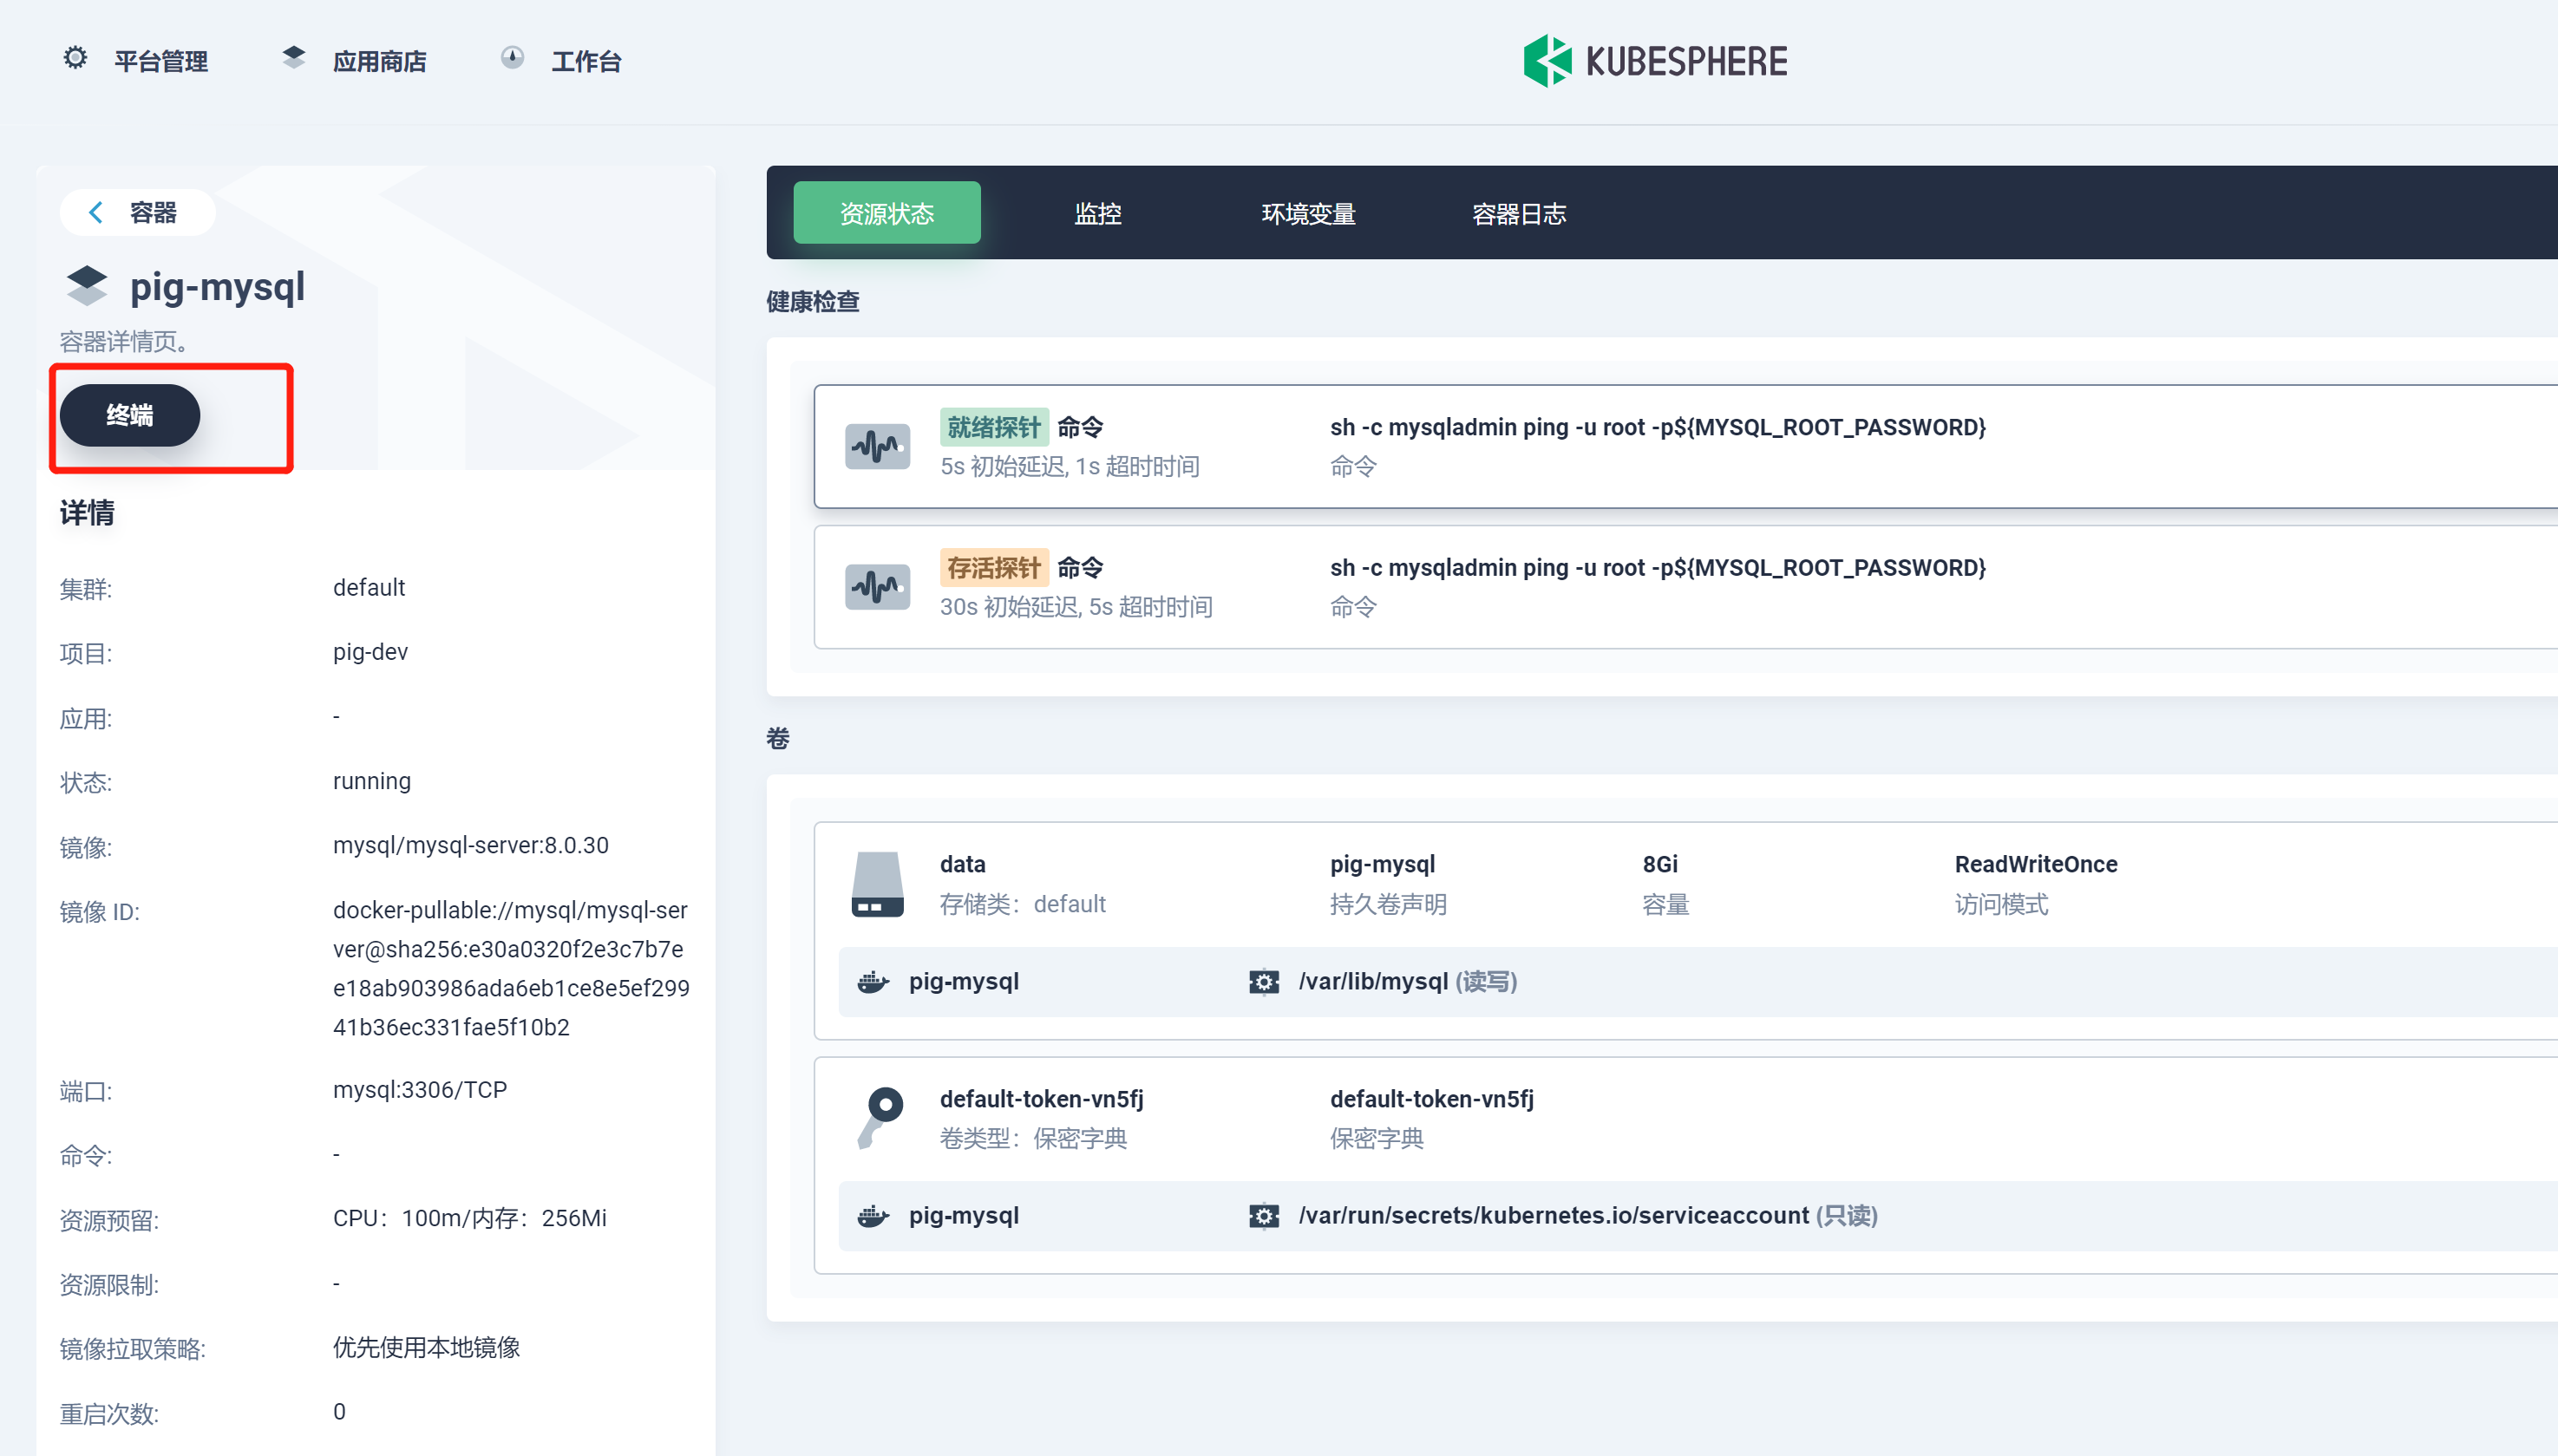Viewport: 2558px width, 1456px height.
Task: Select the 资源状态 tab
Action: [886, 213]
